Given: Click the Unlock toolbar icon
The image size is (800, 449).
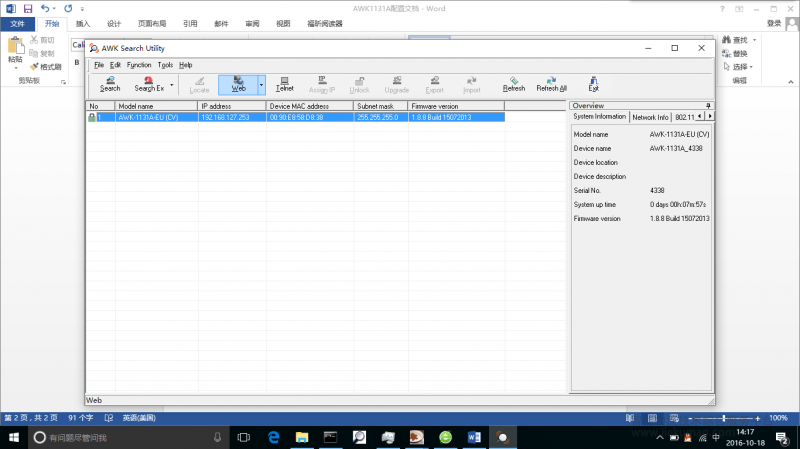Looking at the screenshot, I should pyautogui.click(x=359, y=85).
